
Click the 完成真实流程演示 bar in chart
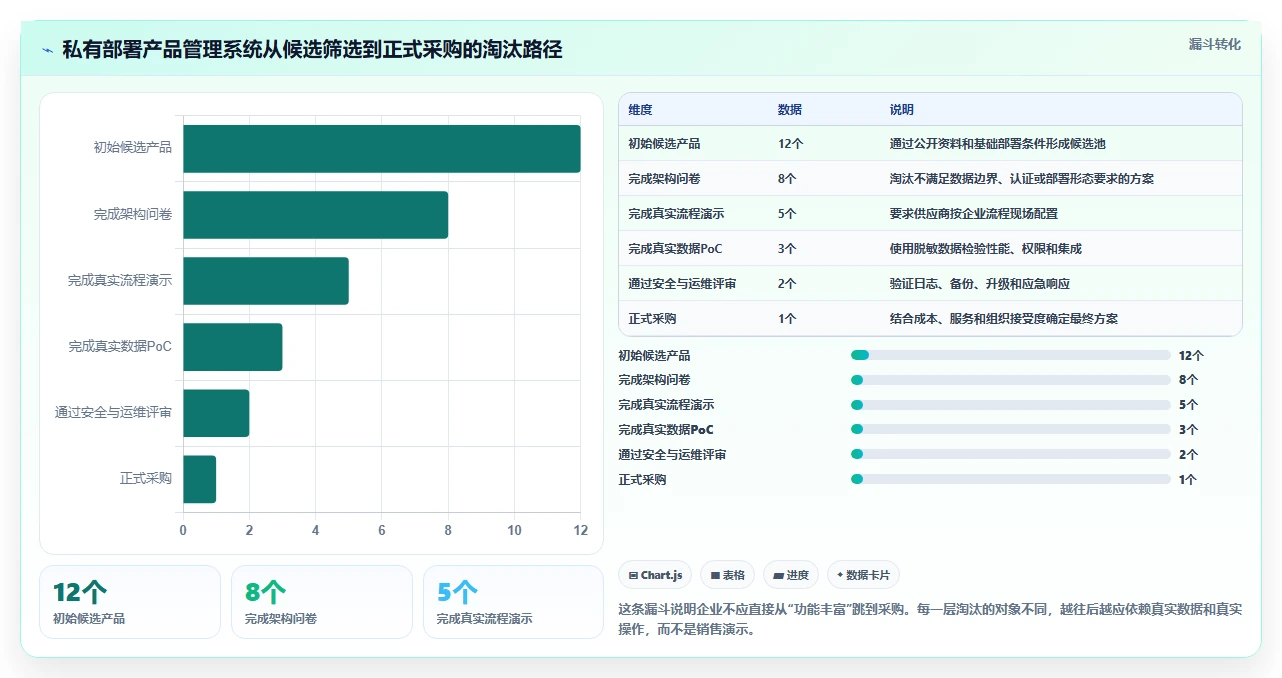coord(265,281)
